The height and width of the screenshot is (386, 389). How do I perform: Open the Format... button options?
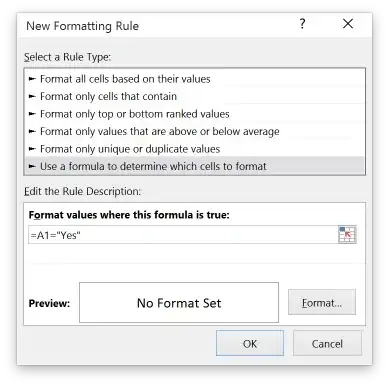pos(322,302)
